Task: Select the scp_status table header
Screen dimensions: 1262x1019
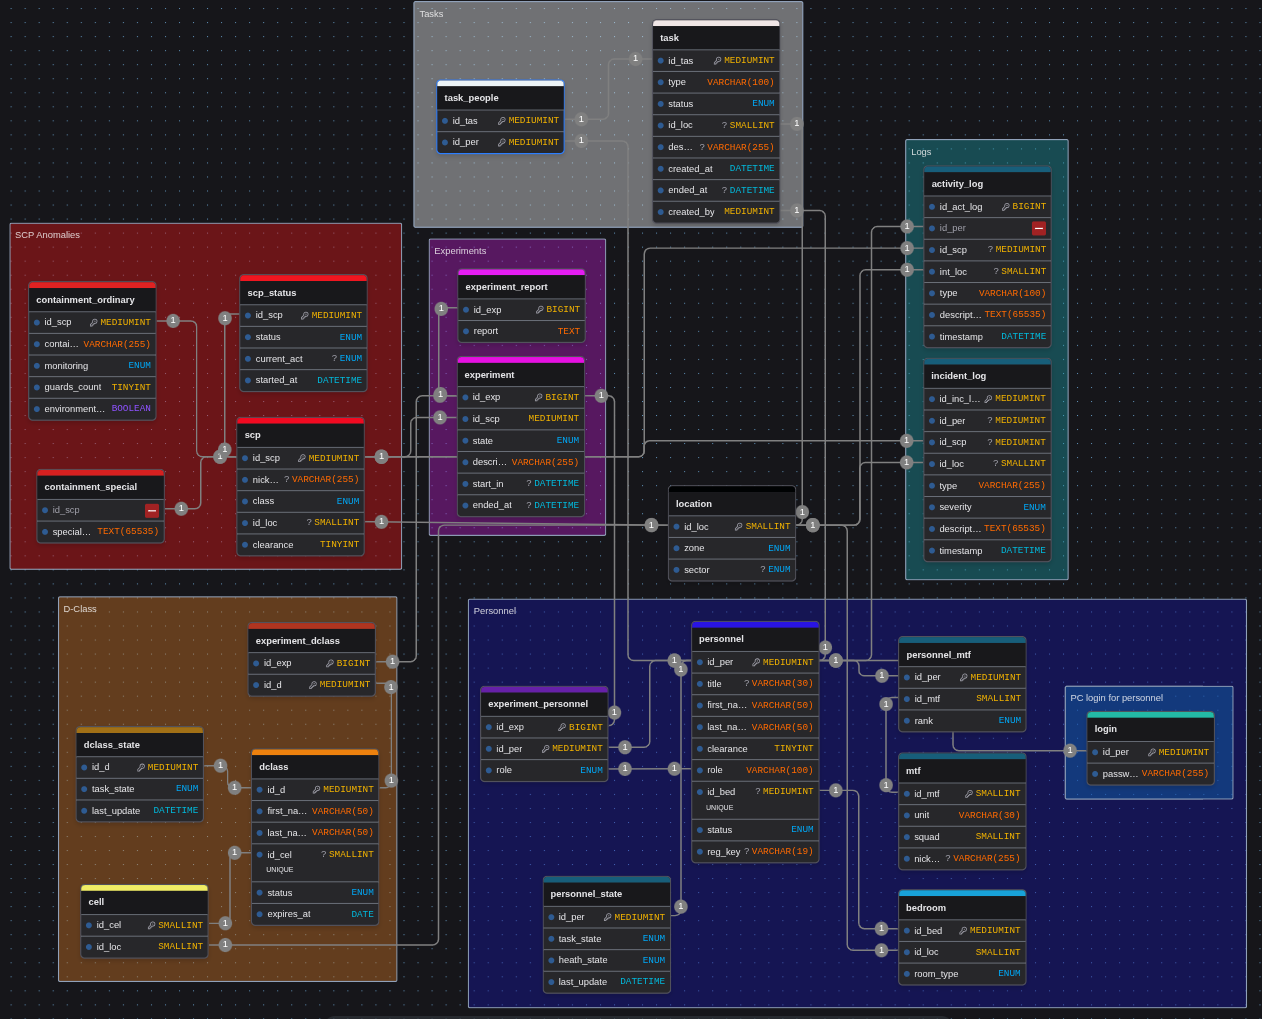Action: 303,293
